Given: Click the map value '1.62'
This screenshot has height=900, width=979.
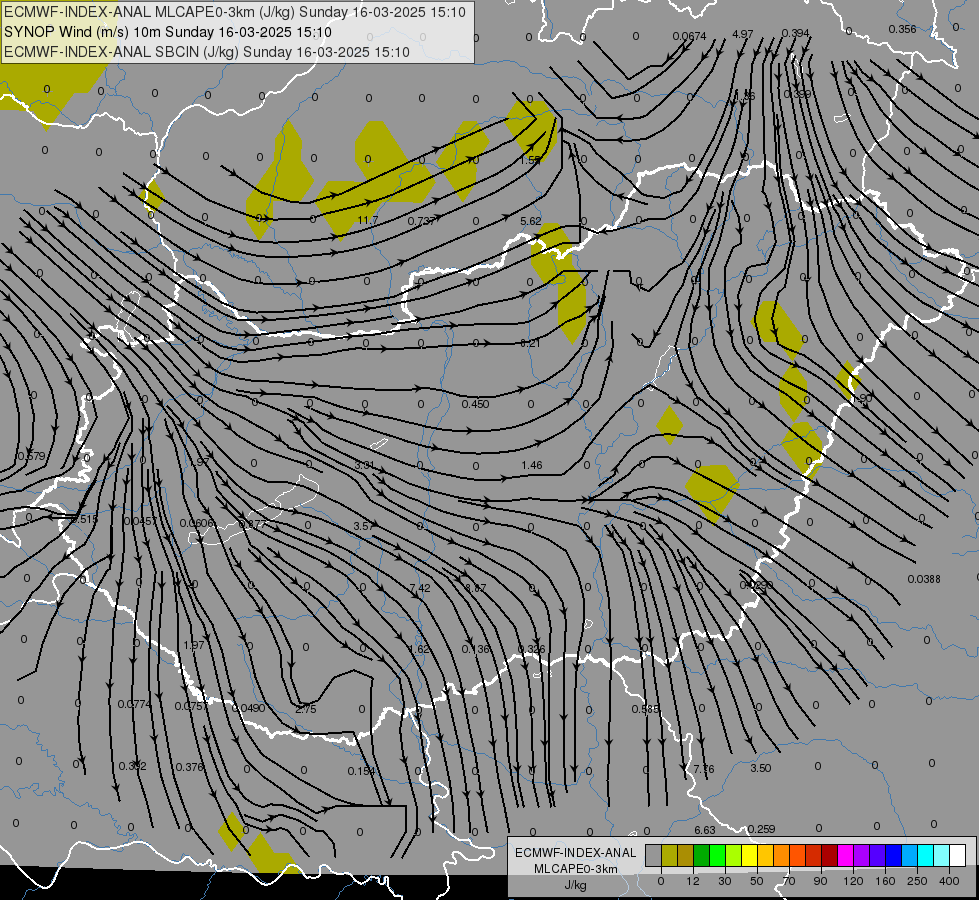Looking at the screenshot, I should click(419, 649).
